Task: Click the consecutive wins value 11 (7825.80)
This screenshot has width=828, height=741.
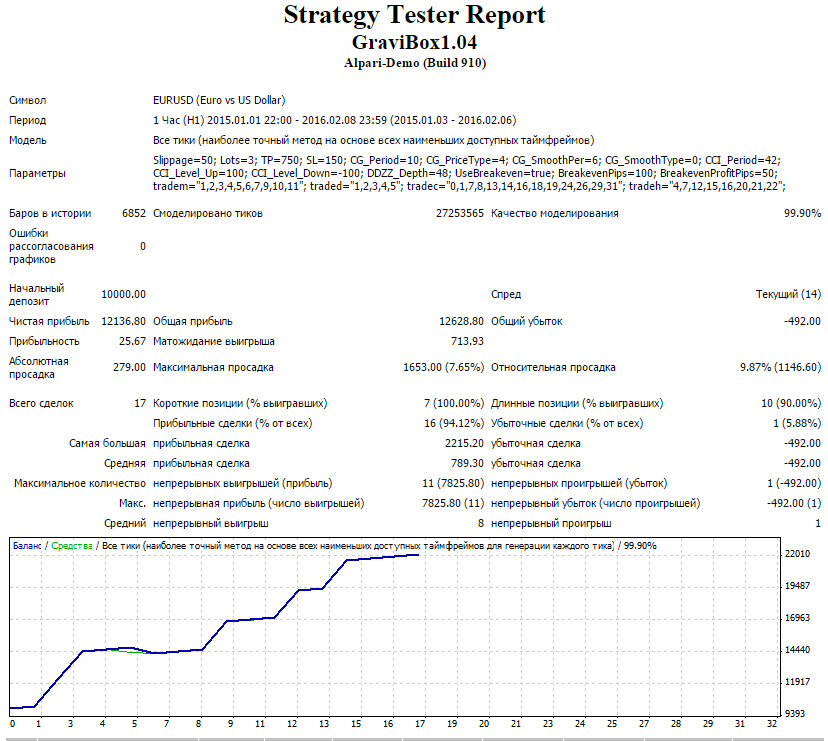Action: (453, 484)
